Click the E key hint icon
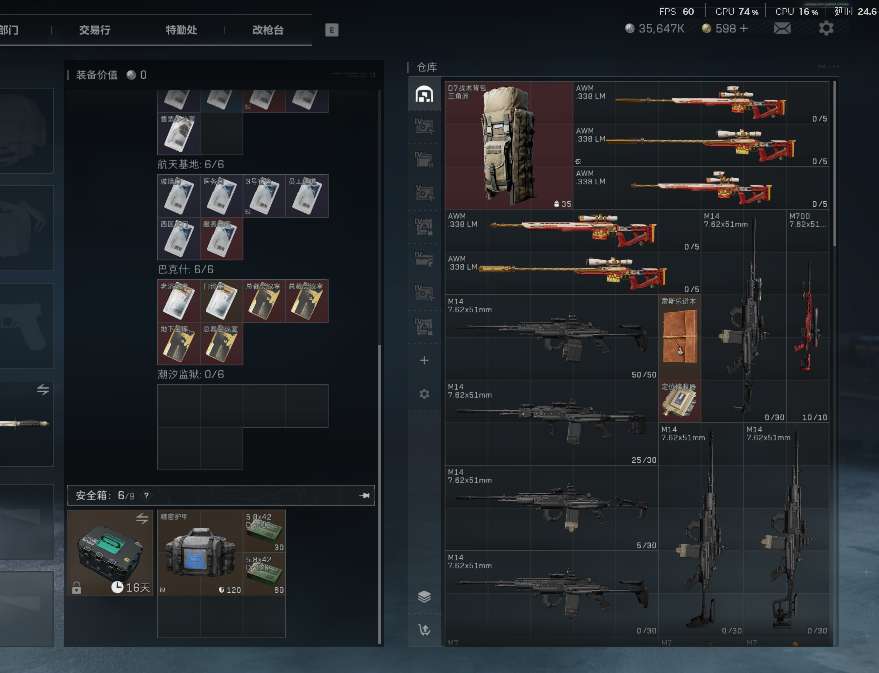The width and height of the screenshot is (879, 673). tap(331, 30)
